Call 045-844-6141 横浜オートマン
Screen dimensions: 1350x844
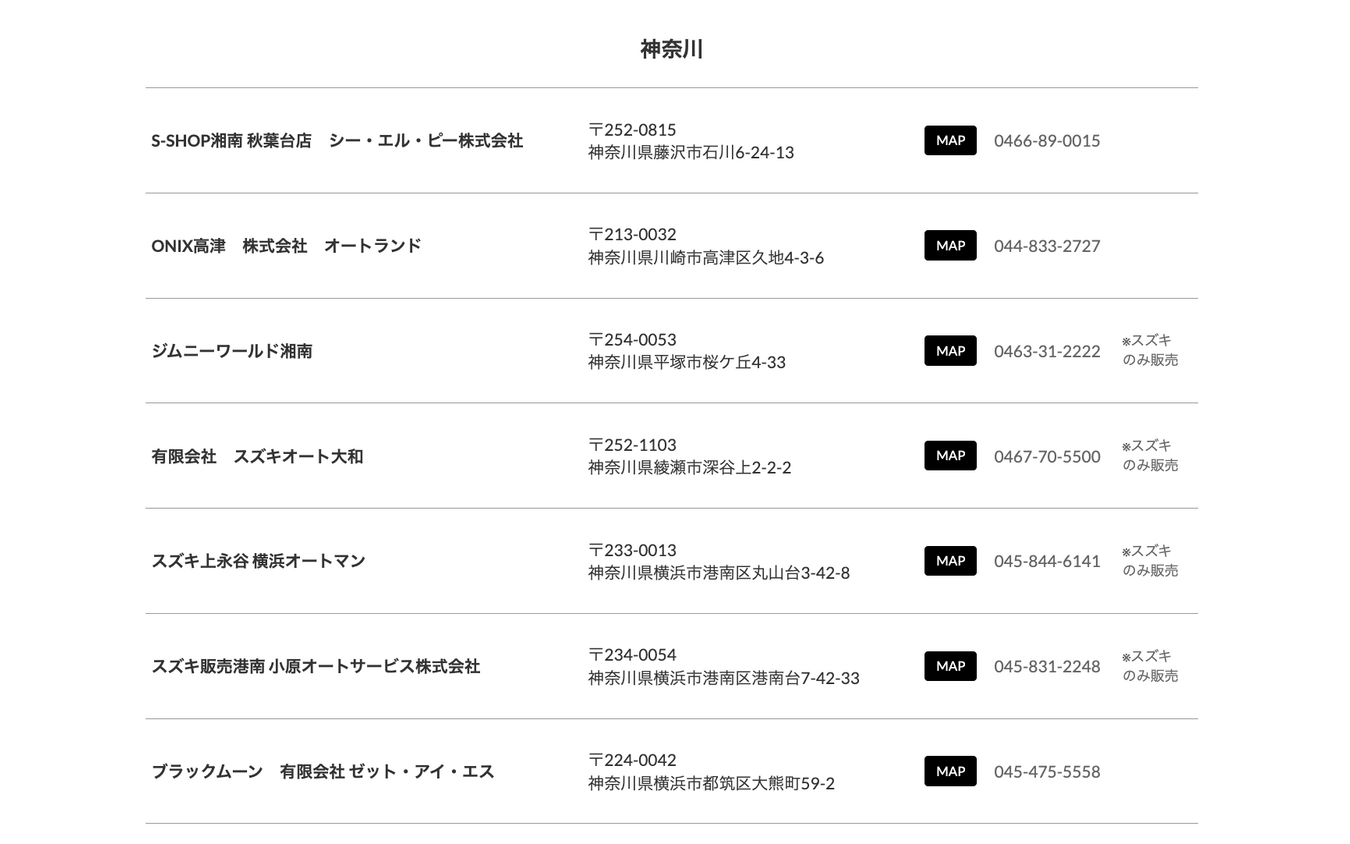[1047, 561]
